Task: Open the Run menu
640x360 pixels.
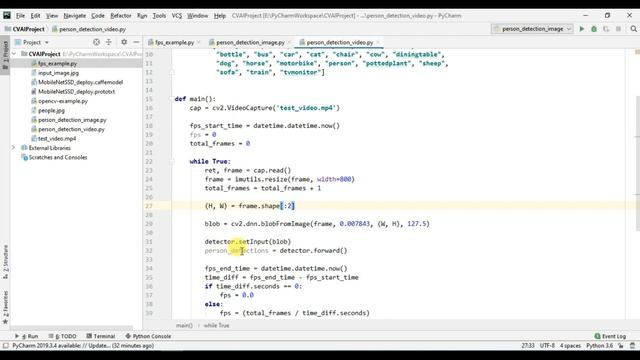Action: pyautogui.click(x=142, y=16)
